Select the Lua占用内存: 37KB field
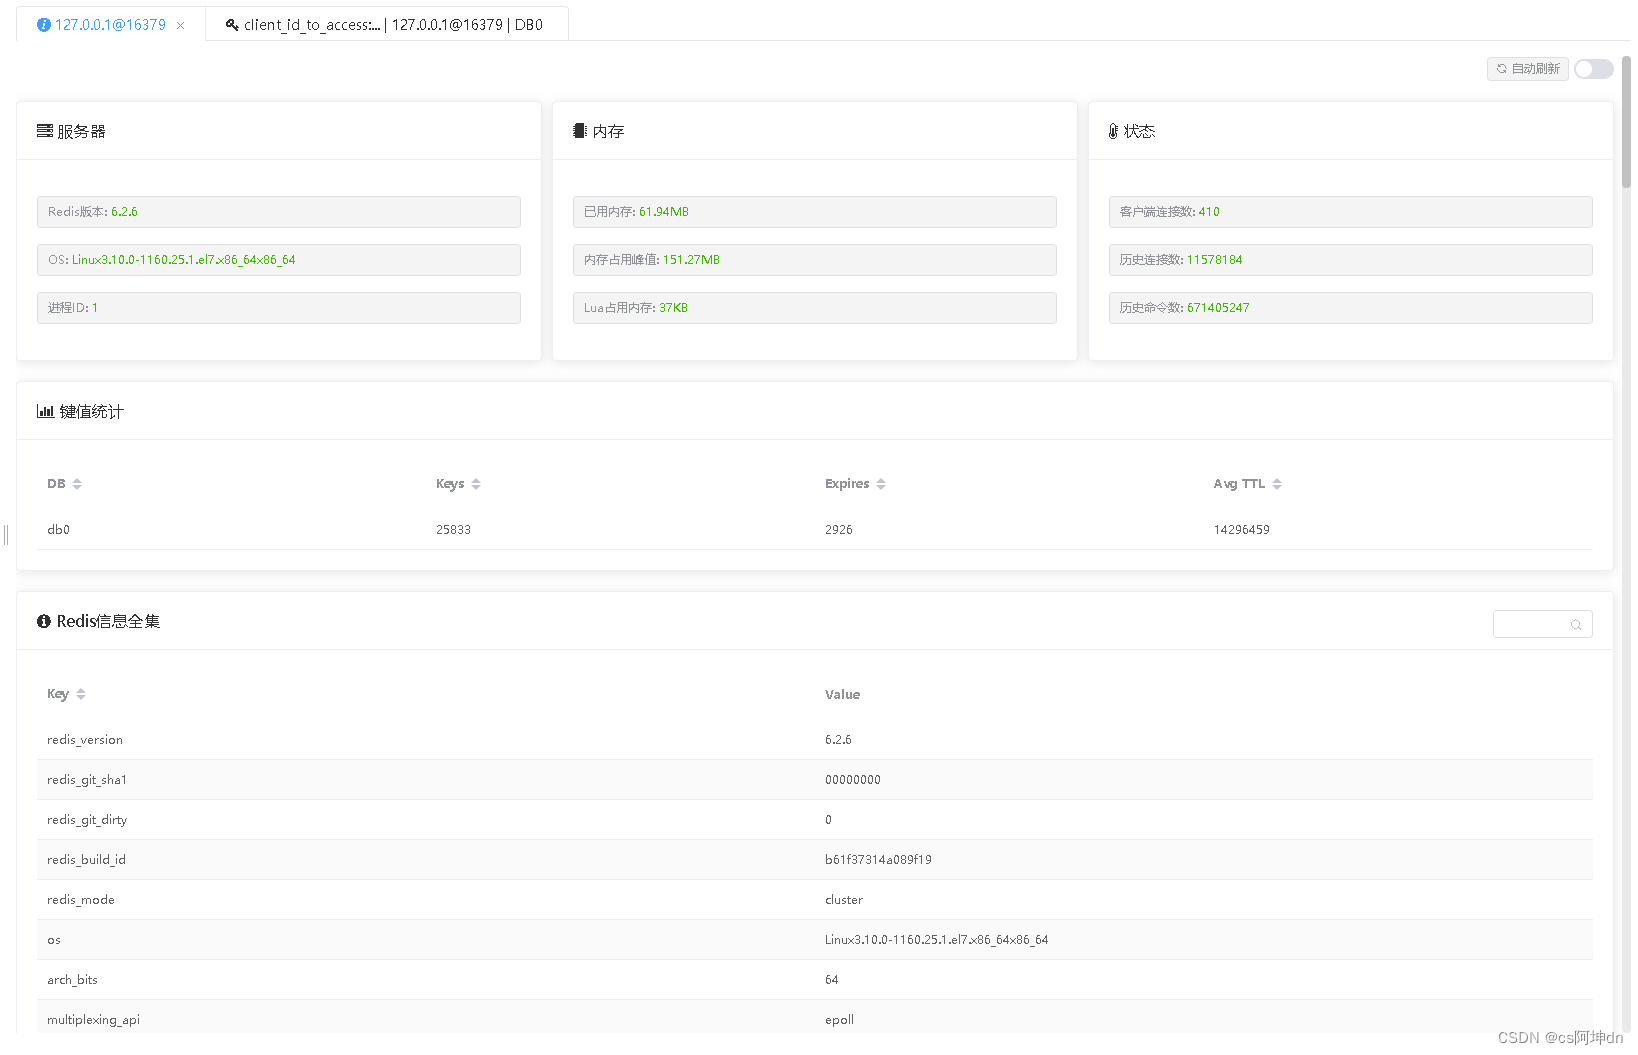 click(x=815, y=308)
